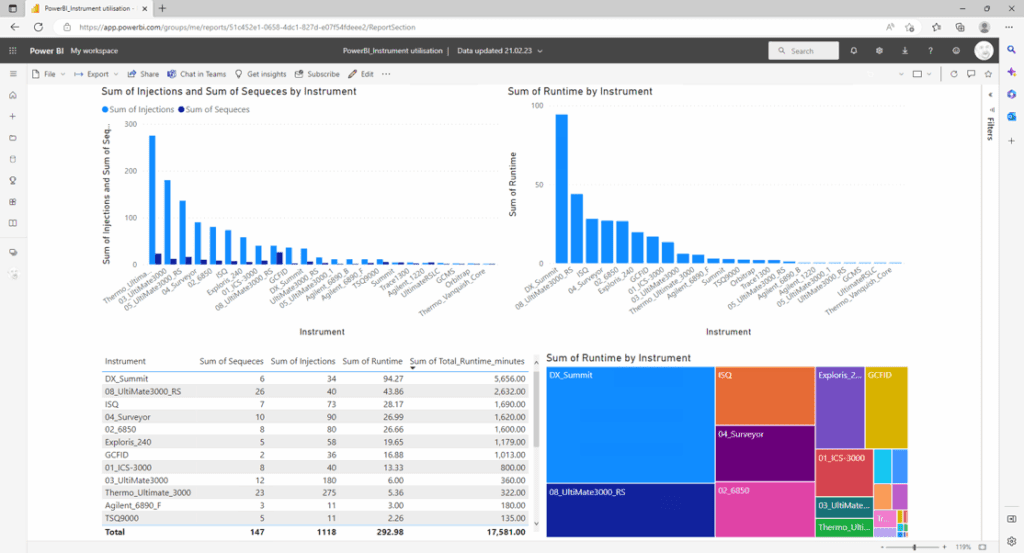Open the My workspace link
This screenshot has height=553, width=1024.
pyautogui.click(x=94, y=50)
